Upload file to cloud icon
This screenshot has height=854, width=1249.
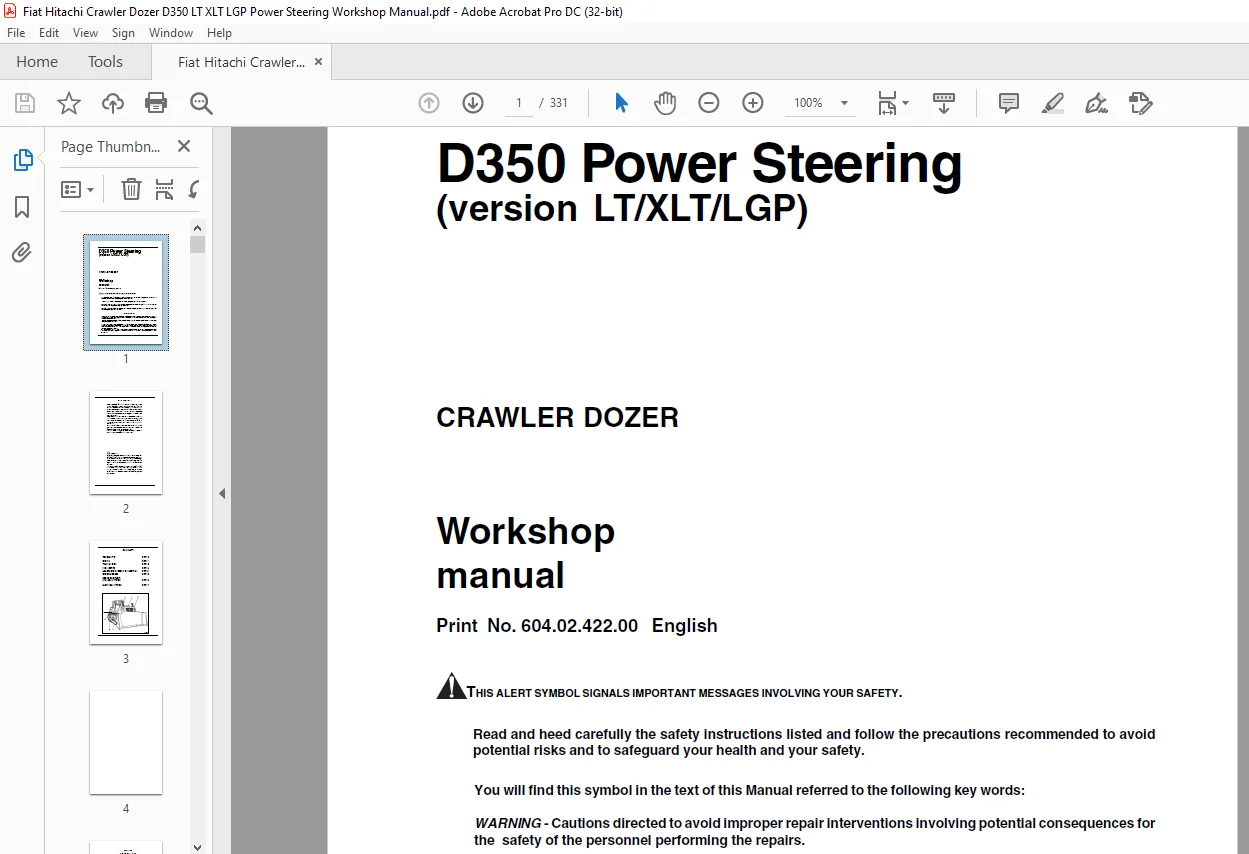[x=113, y=103]
